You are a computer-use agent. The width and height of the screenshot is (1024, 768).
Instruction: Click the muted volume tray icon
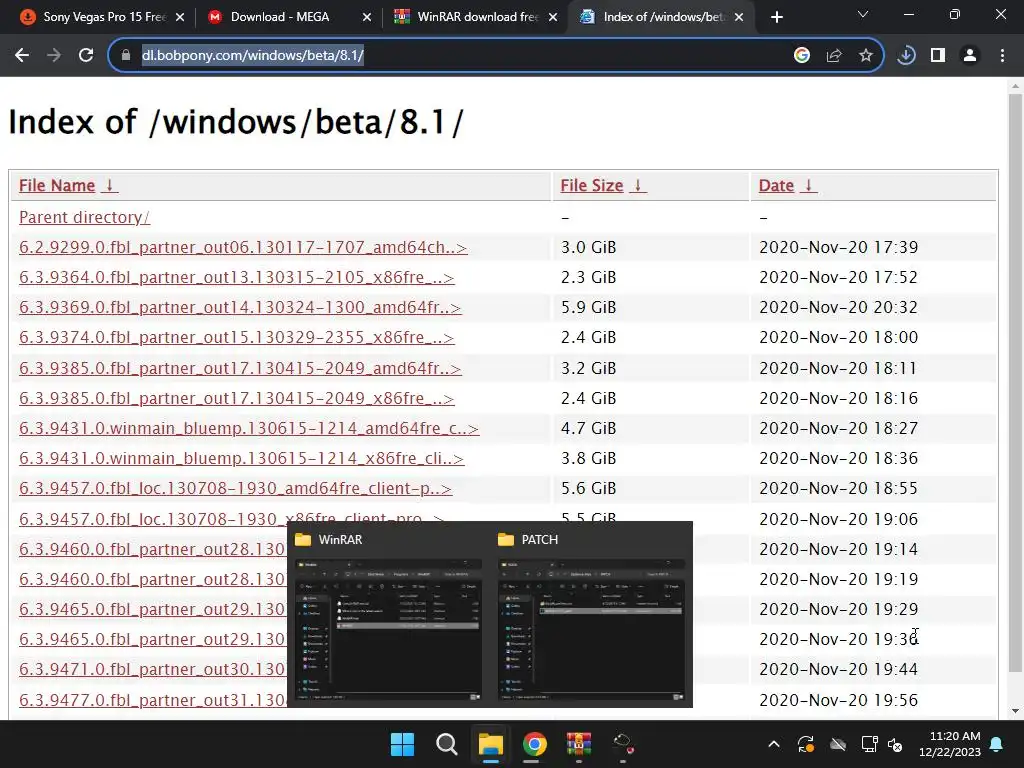coord(895,744)
